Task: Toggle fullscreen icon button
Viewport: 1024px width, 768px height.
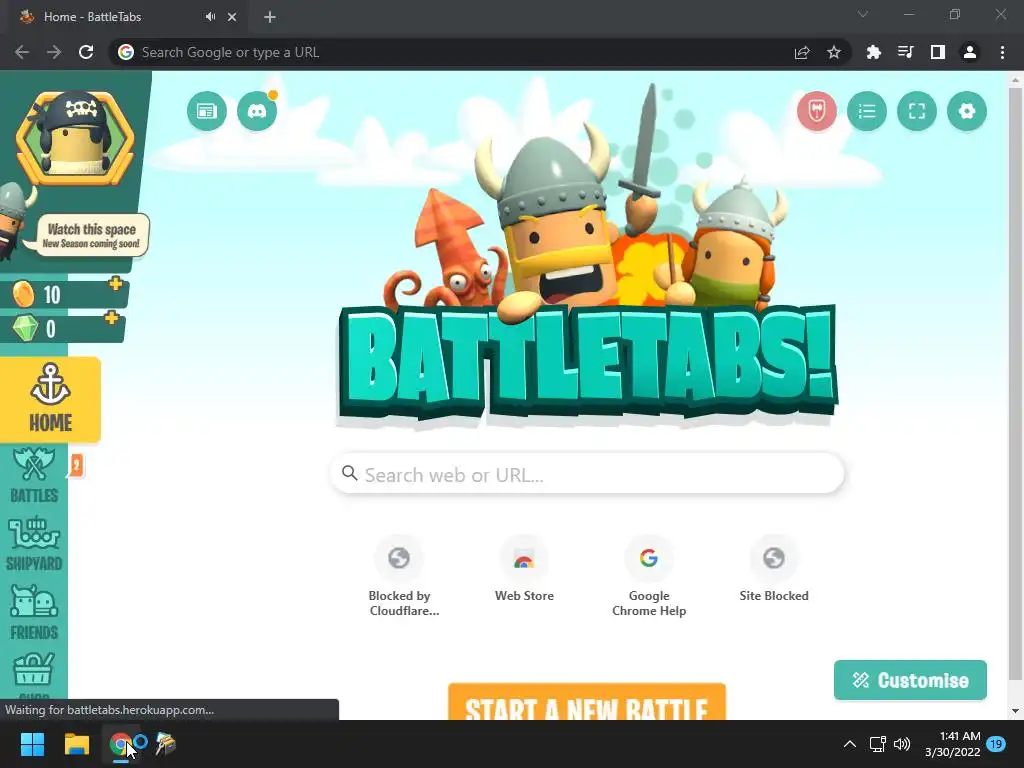Action: [917, 111]
